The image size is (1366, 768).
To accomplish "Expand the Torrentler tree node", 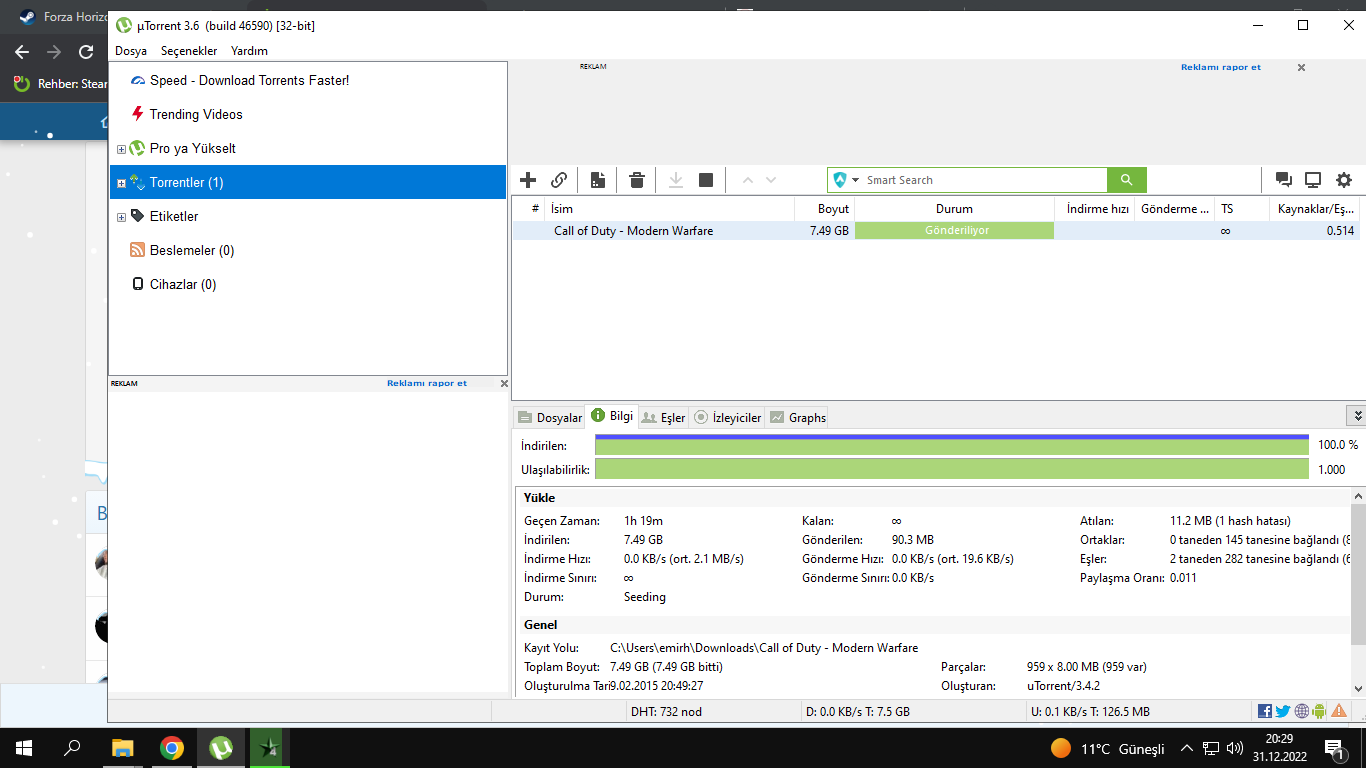I will [x=122, y=183].
